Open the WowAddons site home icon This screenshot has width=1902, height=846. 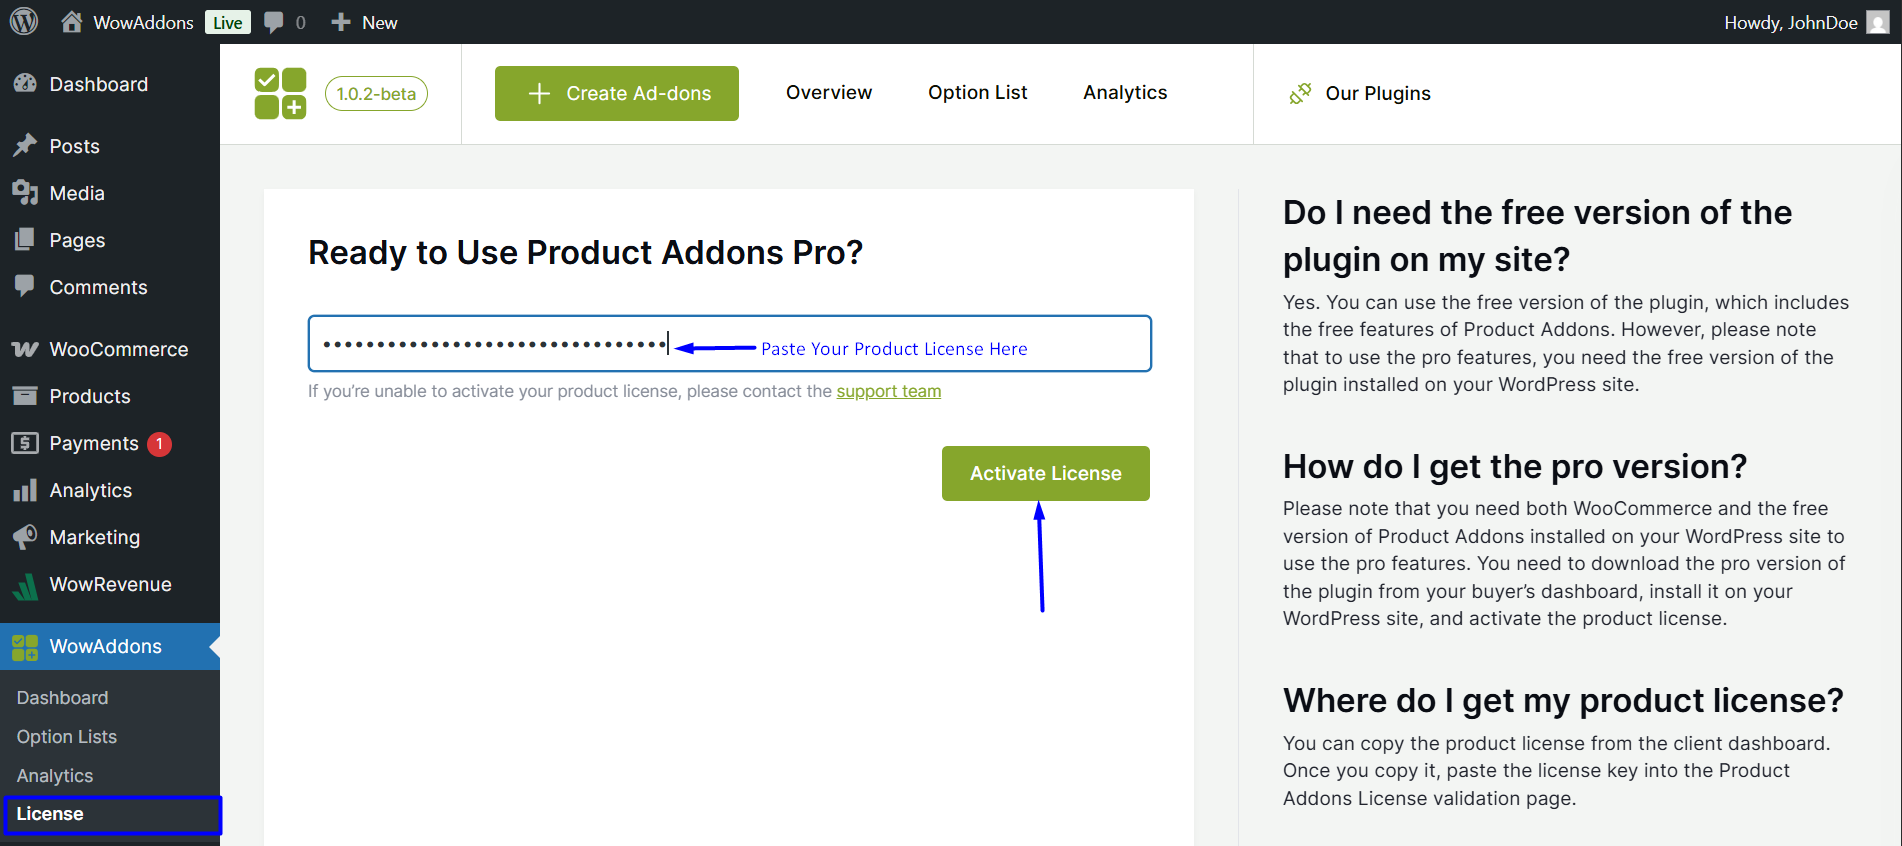click(72, 22)
